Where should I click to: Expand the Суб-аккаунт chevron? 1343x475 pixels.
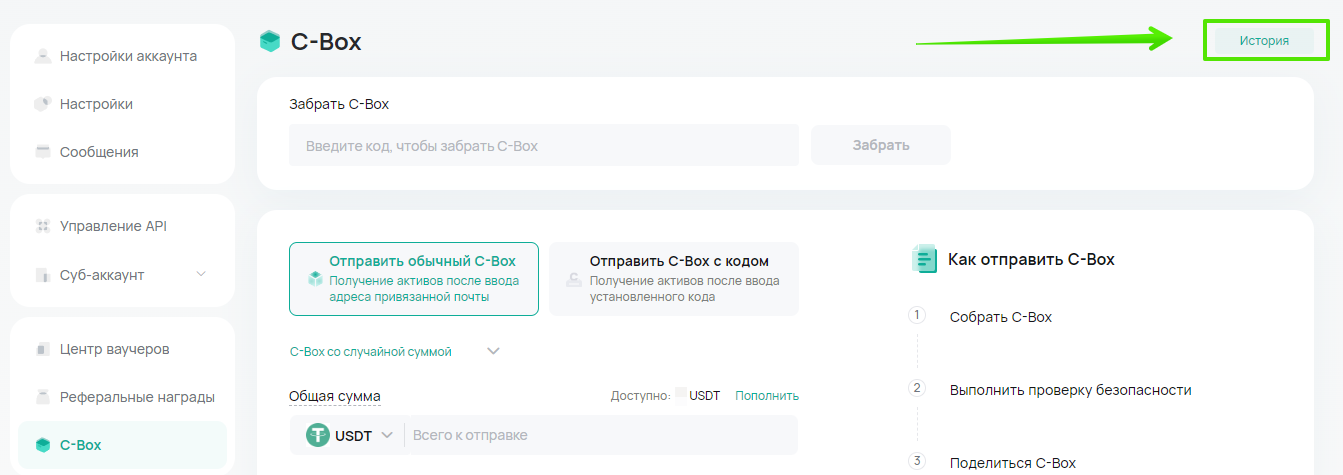click(x=201, y=274)
